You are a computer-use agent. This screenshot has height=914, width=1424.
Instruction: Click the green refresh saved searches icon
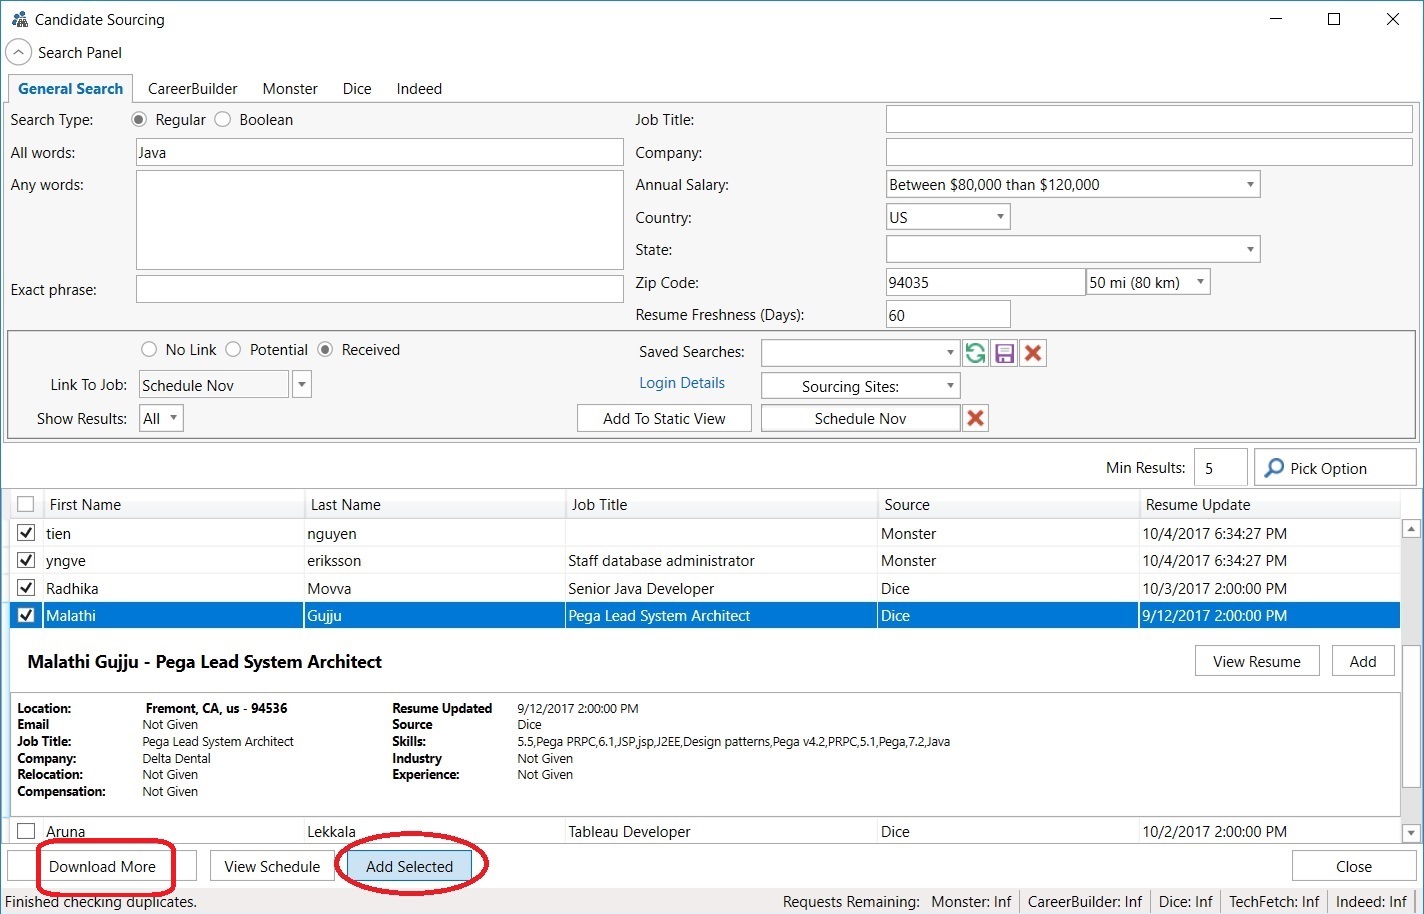pos(975,353)
